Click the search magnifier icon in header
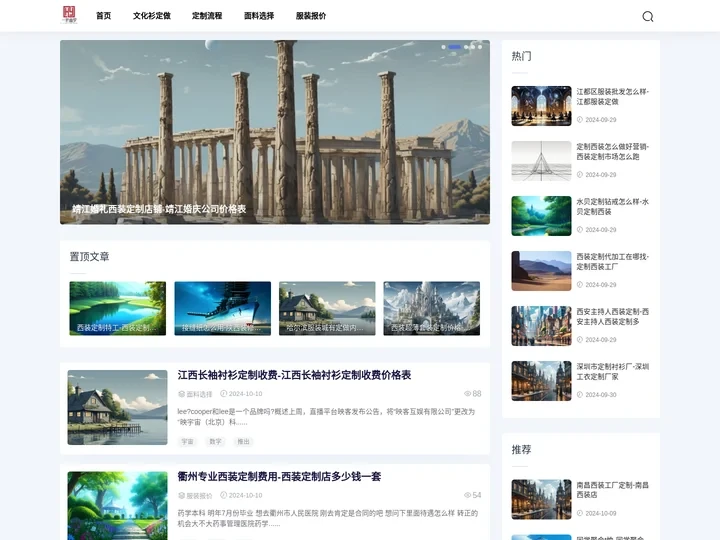The height and width of the screenshot is (540, 720). (x=647, y=17)
